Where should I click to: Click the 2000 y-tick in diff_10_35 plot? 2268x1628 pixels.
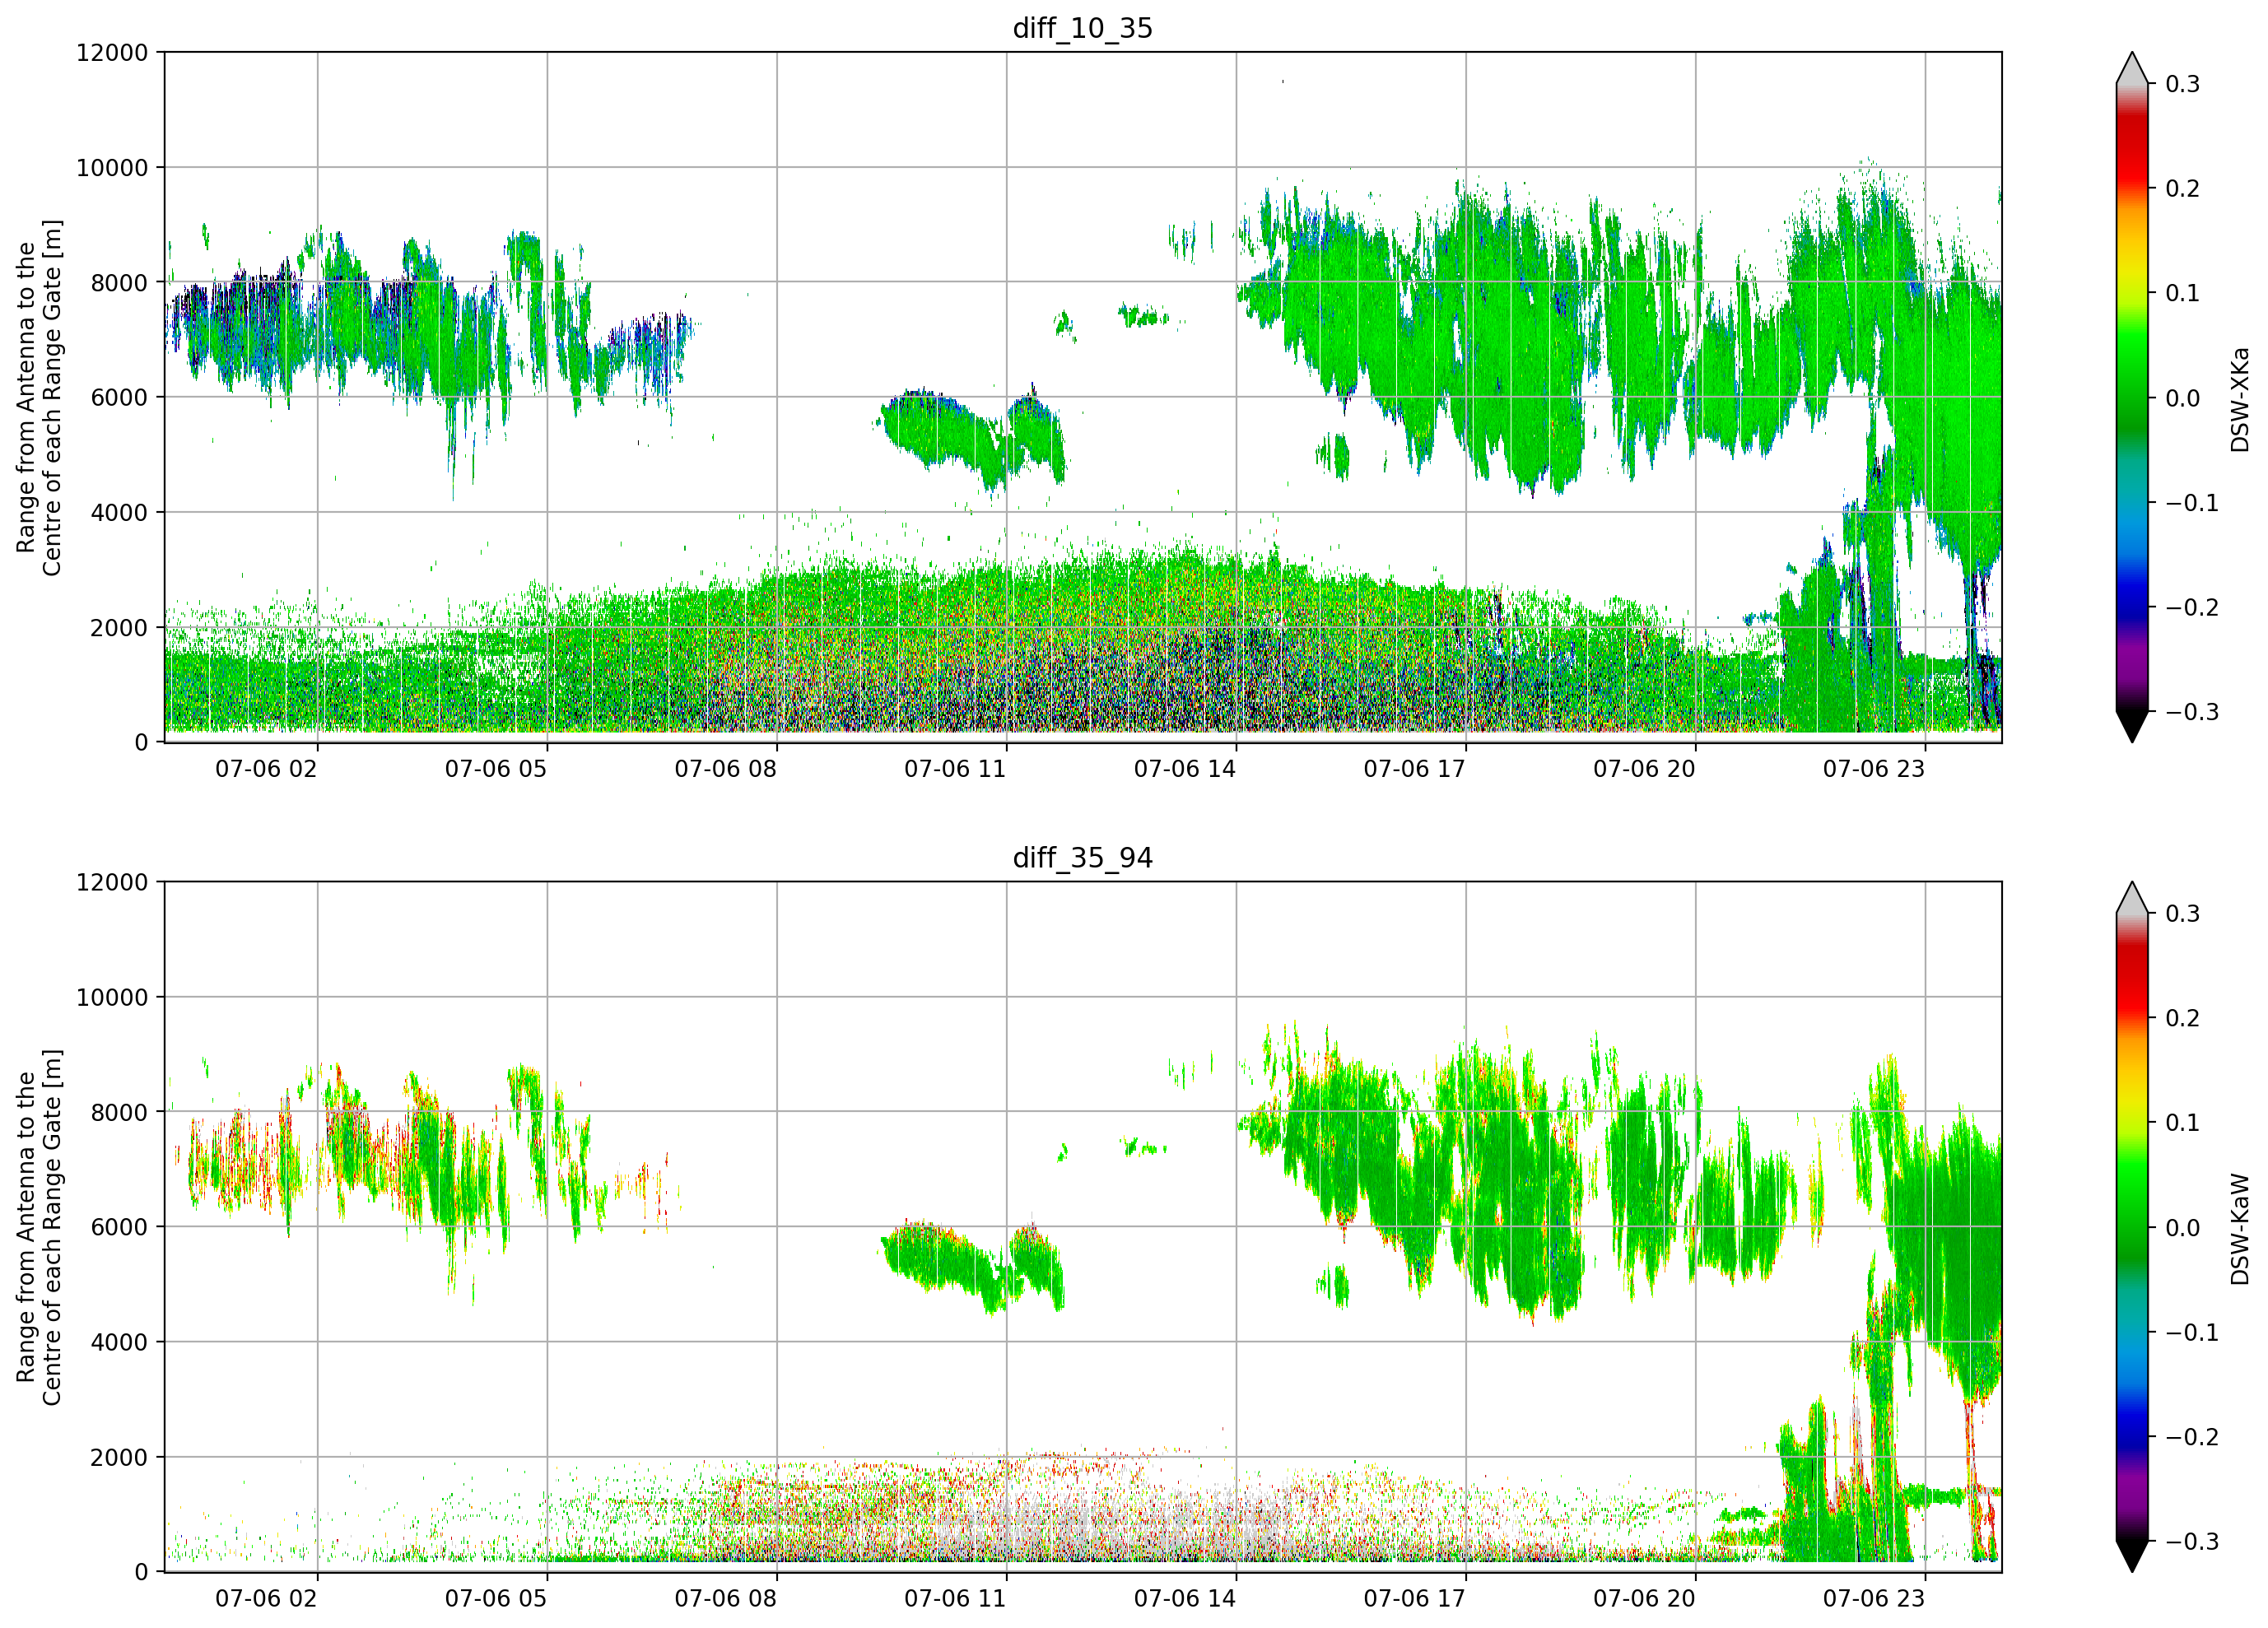[x=119, y=627]
